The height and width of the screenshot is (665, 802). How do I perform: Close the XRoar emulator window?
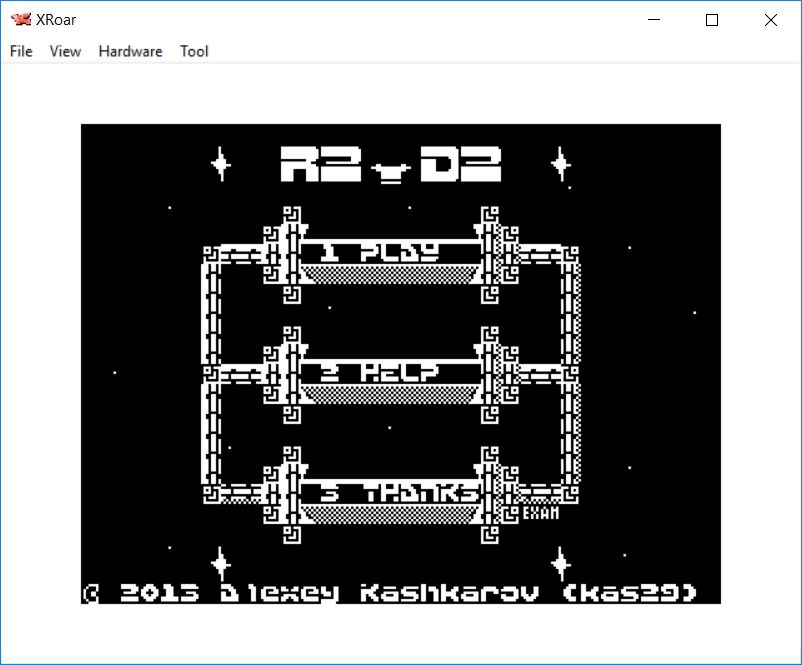(x=770, y=20)
